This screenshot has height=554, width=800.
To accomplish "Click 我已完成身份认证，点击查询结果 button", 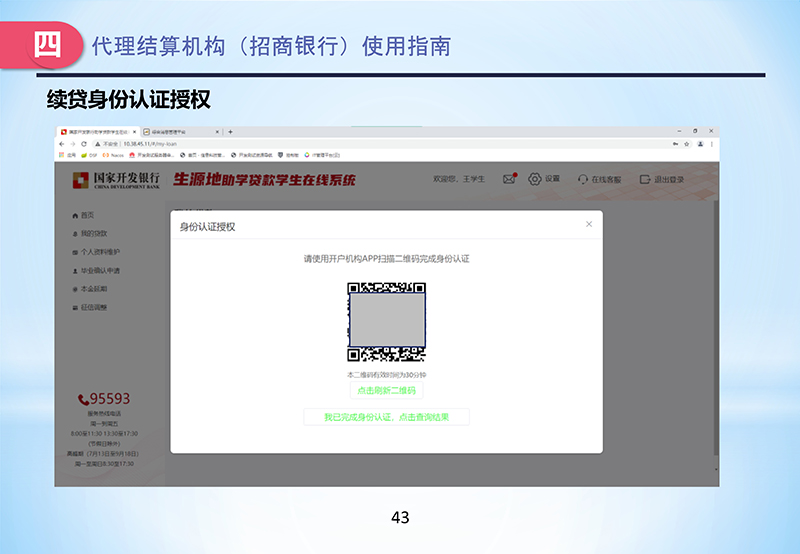I will [x=386, y=417].
